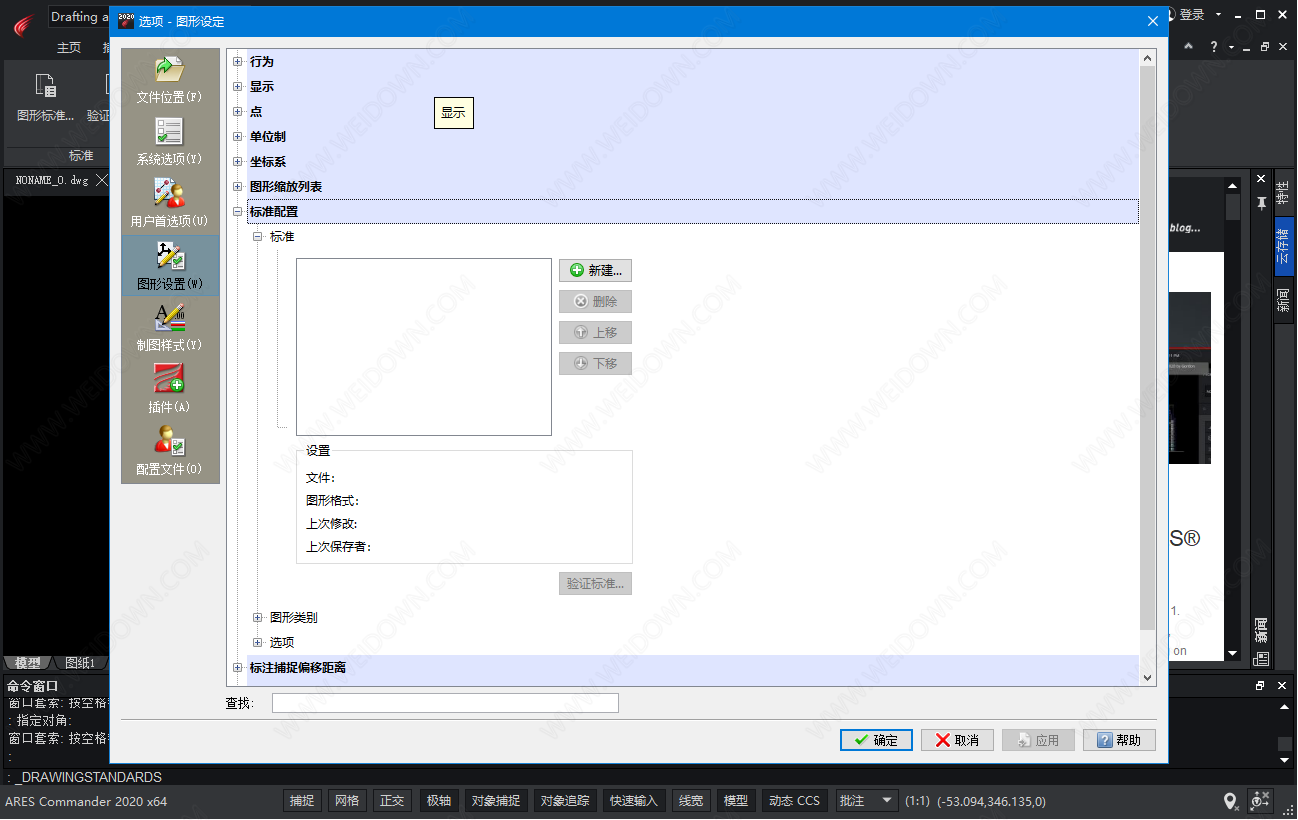Toggle 动态 CCS in the status bar
The image size is (1298, 820).
pos(794,801)
